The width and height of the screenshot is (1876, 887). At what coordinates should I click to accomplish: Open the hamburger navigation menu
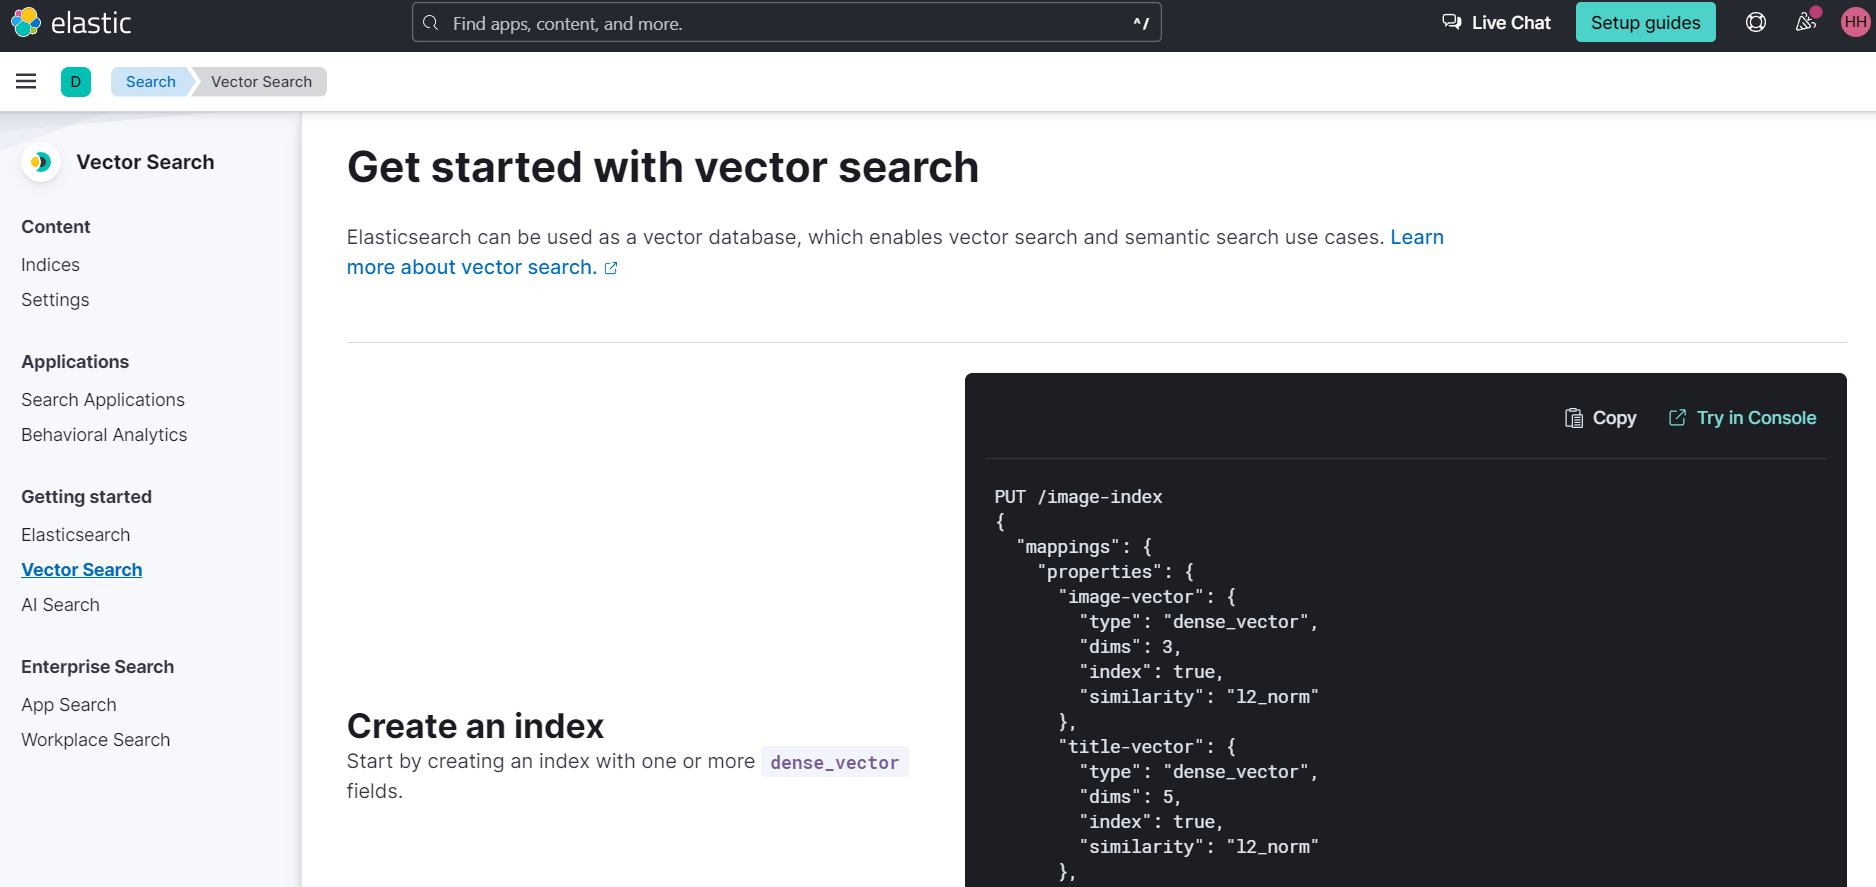[26, 81]
